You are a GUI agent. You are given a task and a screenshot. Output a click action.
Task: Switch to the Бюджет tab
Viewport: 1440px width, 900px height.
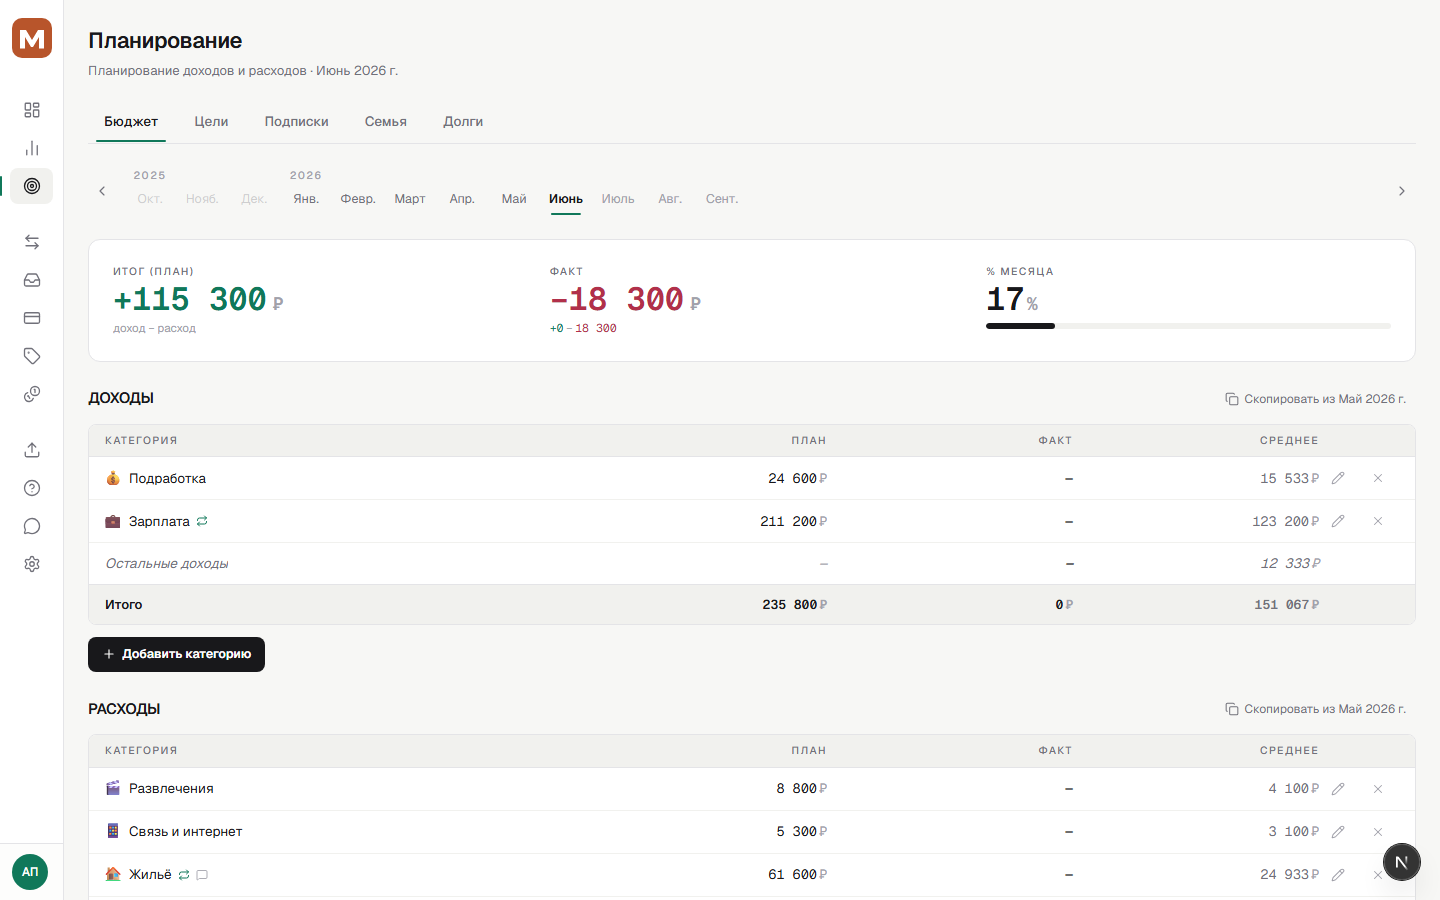131,121
